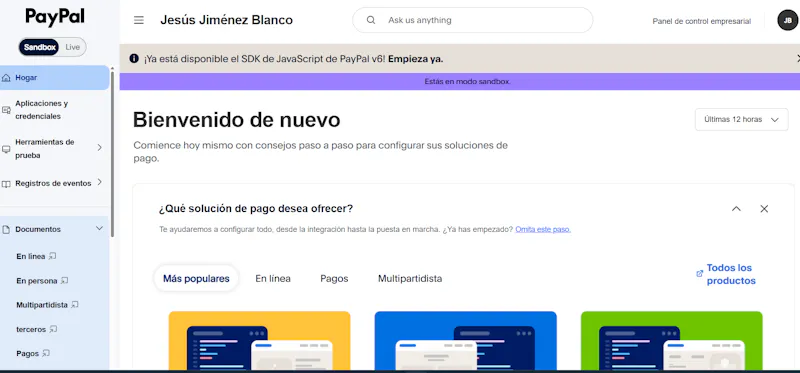Open the hamburger menu icon

139,20
